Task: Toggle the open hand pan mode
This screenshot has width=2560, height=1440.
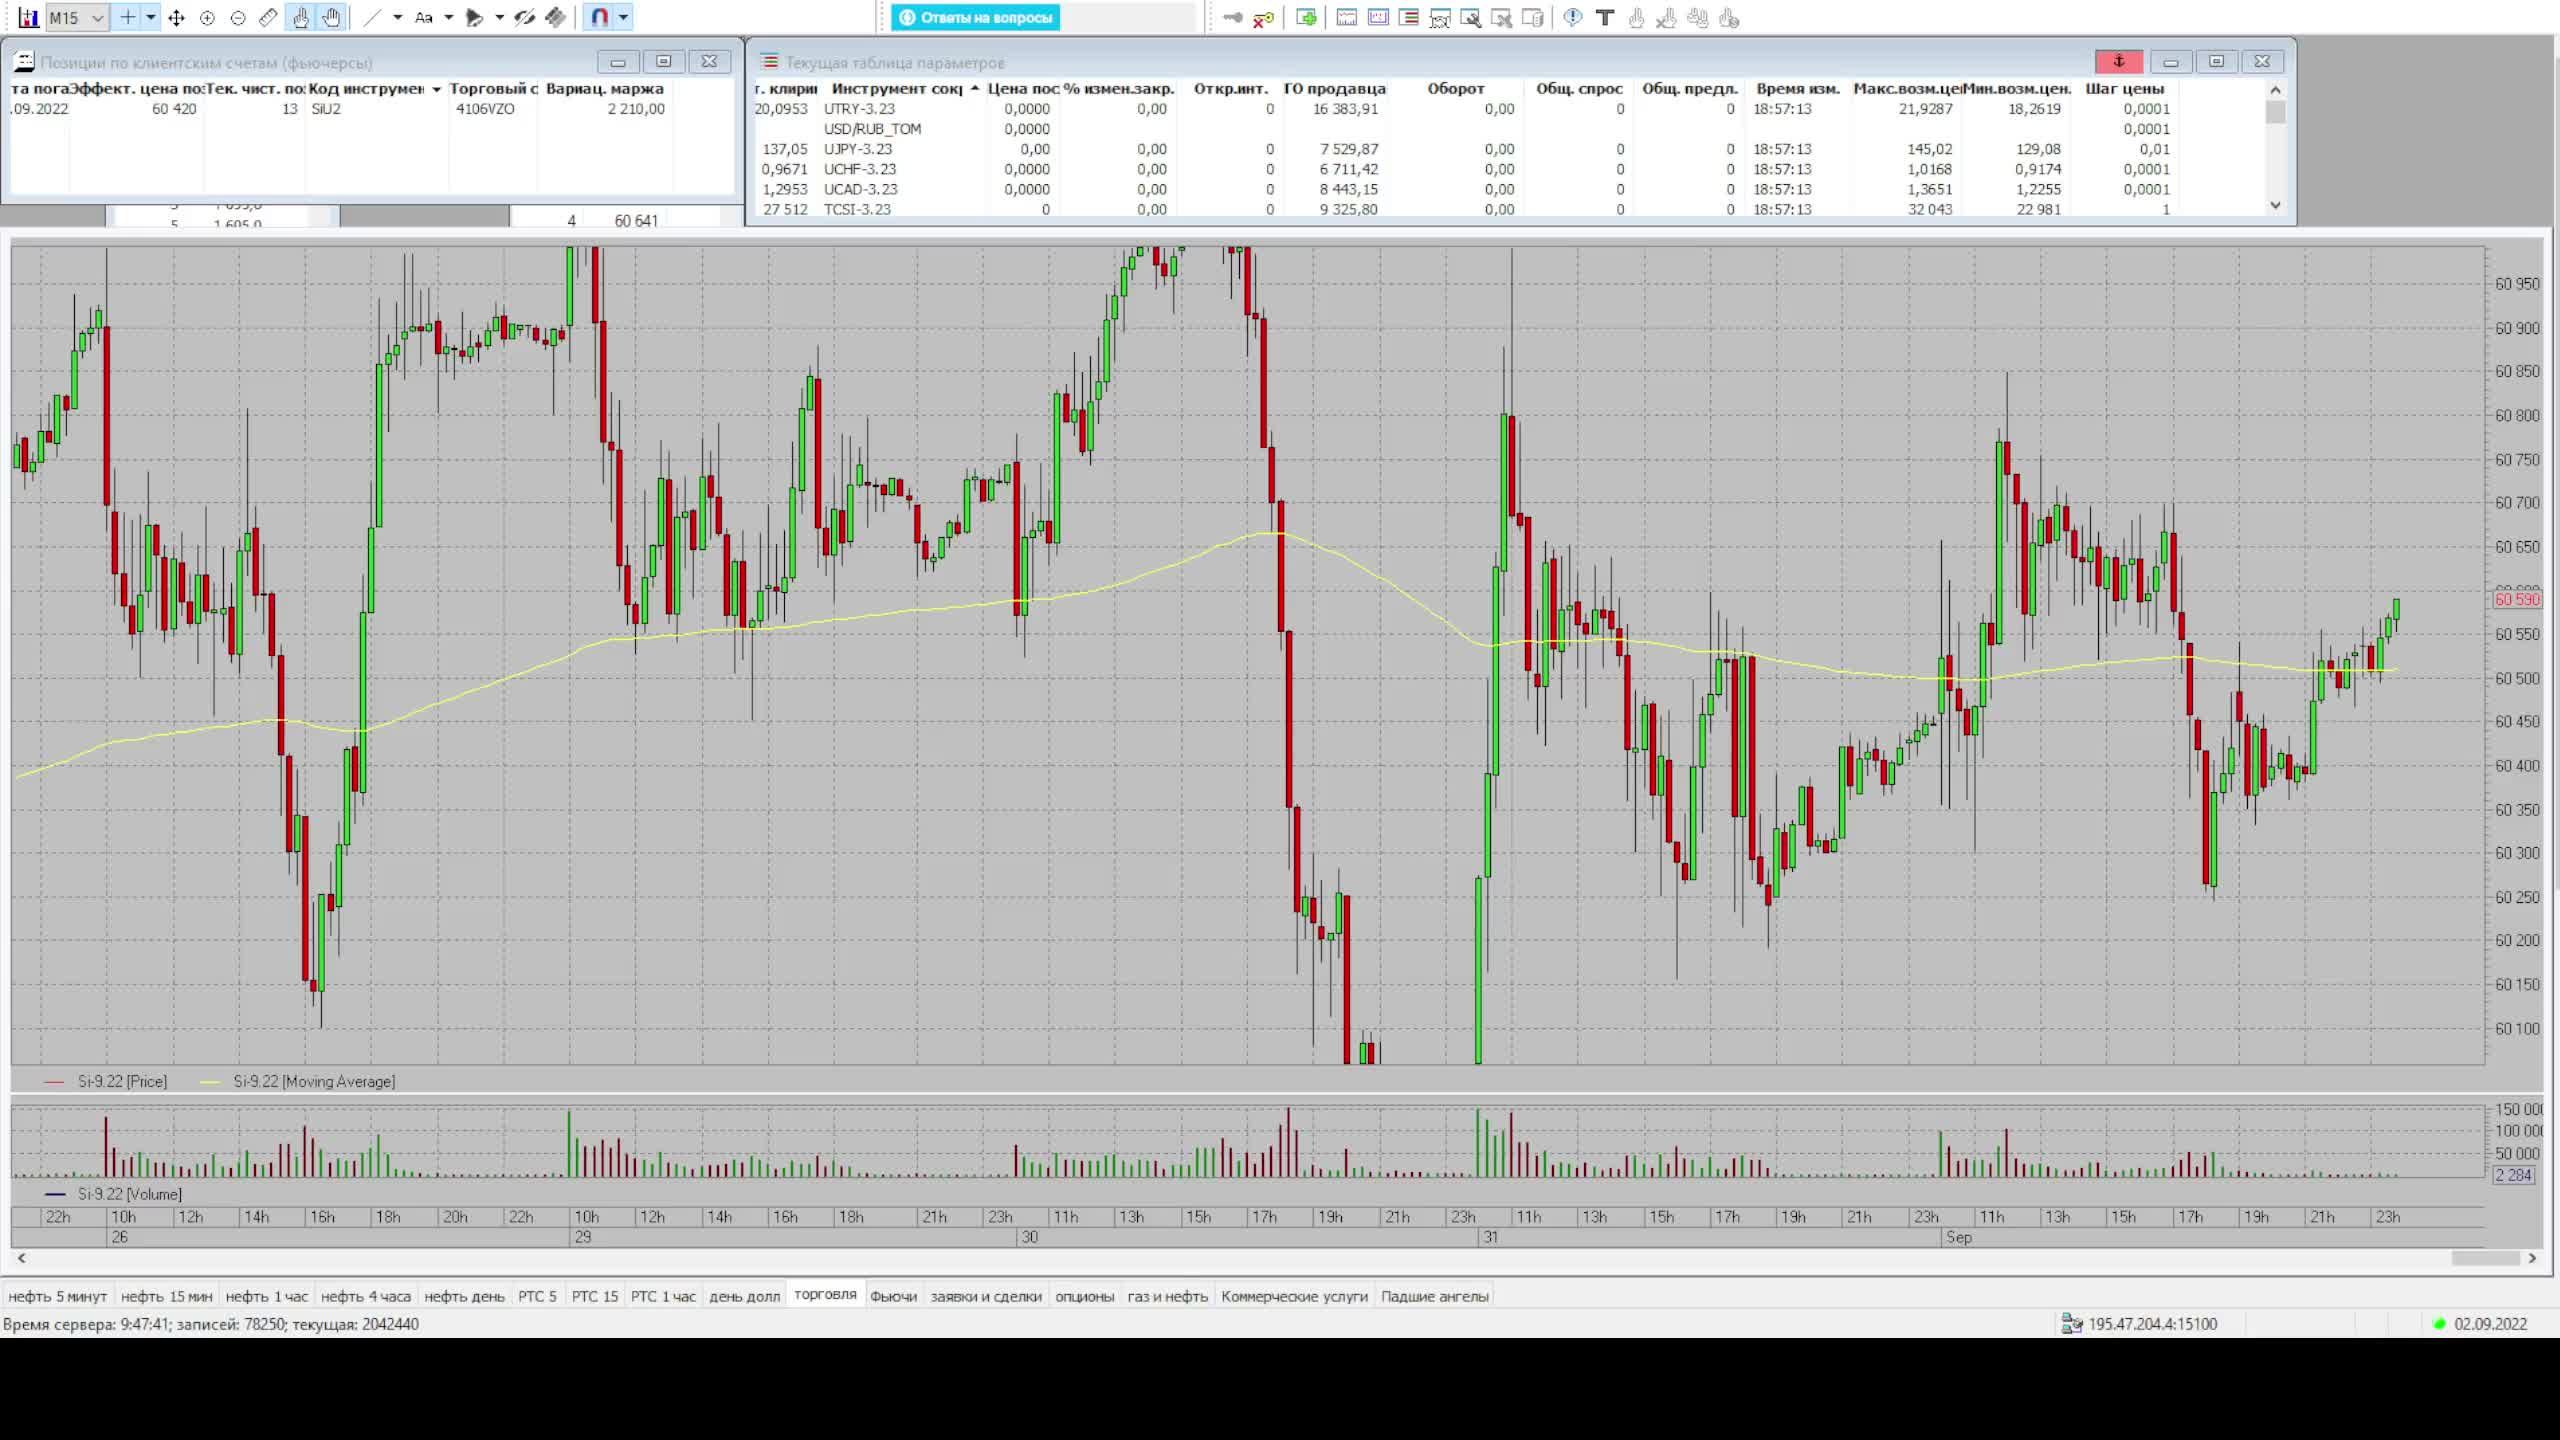Action: coord(331,18)
